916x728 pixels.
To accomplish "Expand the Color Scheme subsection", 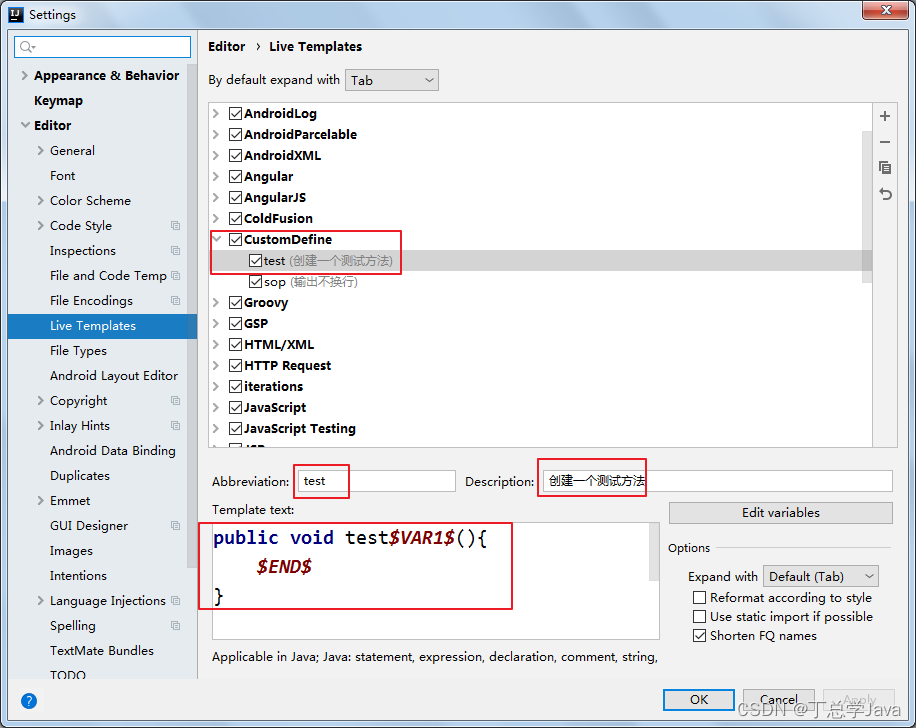I will click(x=40, y=200).
